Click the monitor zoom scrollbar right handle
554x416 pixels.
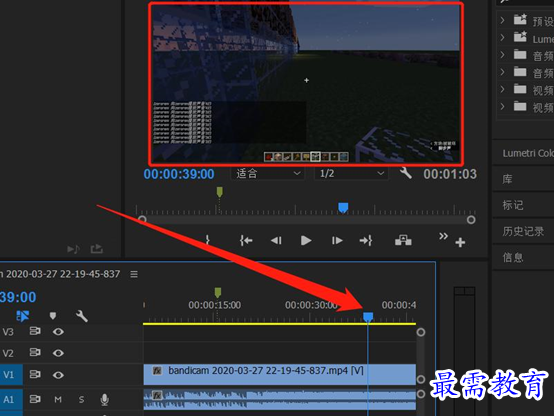471,220
